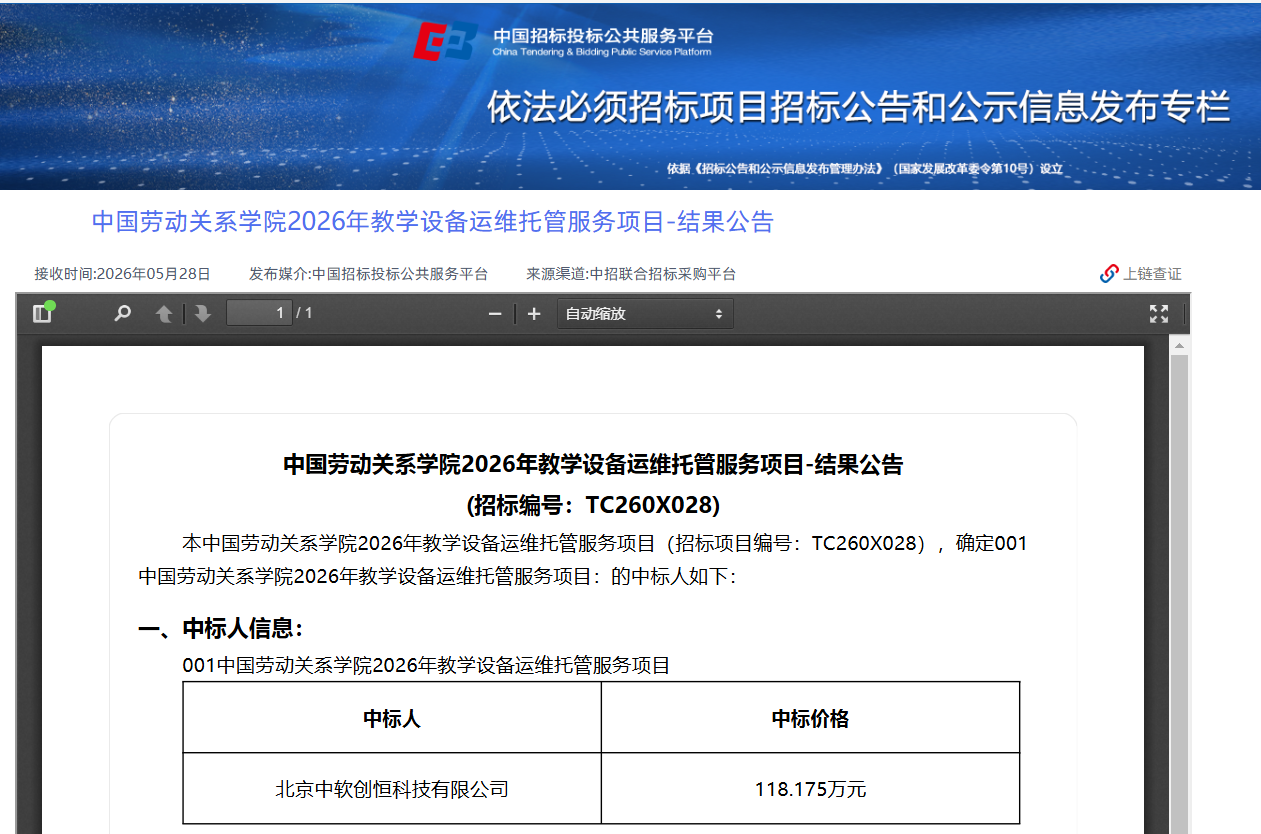This screenshot has width=1261, height=834.
Task: Click the line 001中国劳动关系学院2026年教学设备运维托管服务项目 above table
Action: pyautogui.click(x=426, y=665)
